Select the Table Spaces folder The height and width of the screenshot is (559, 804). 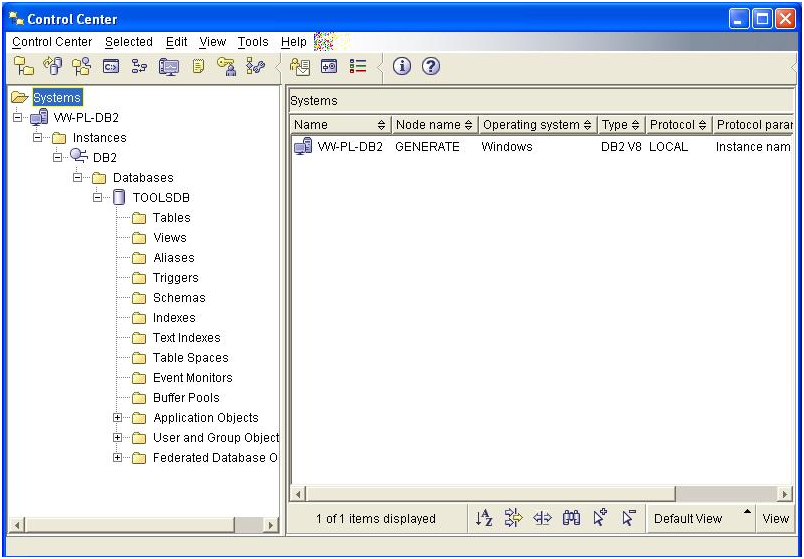coord(180,357)
